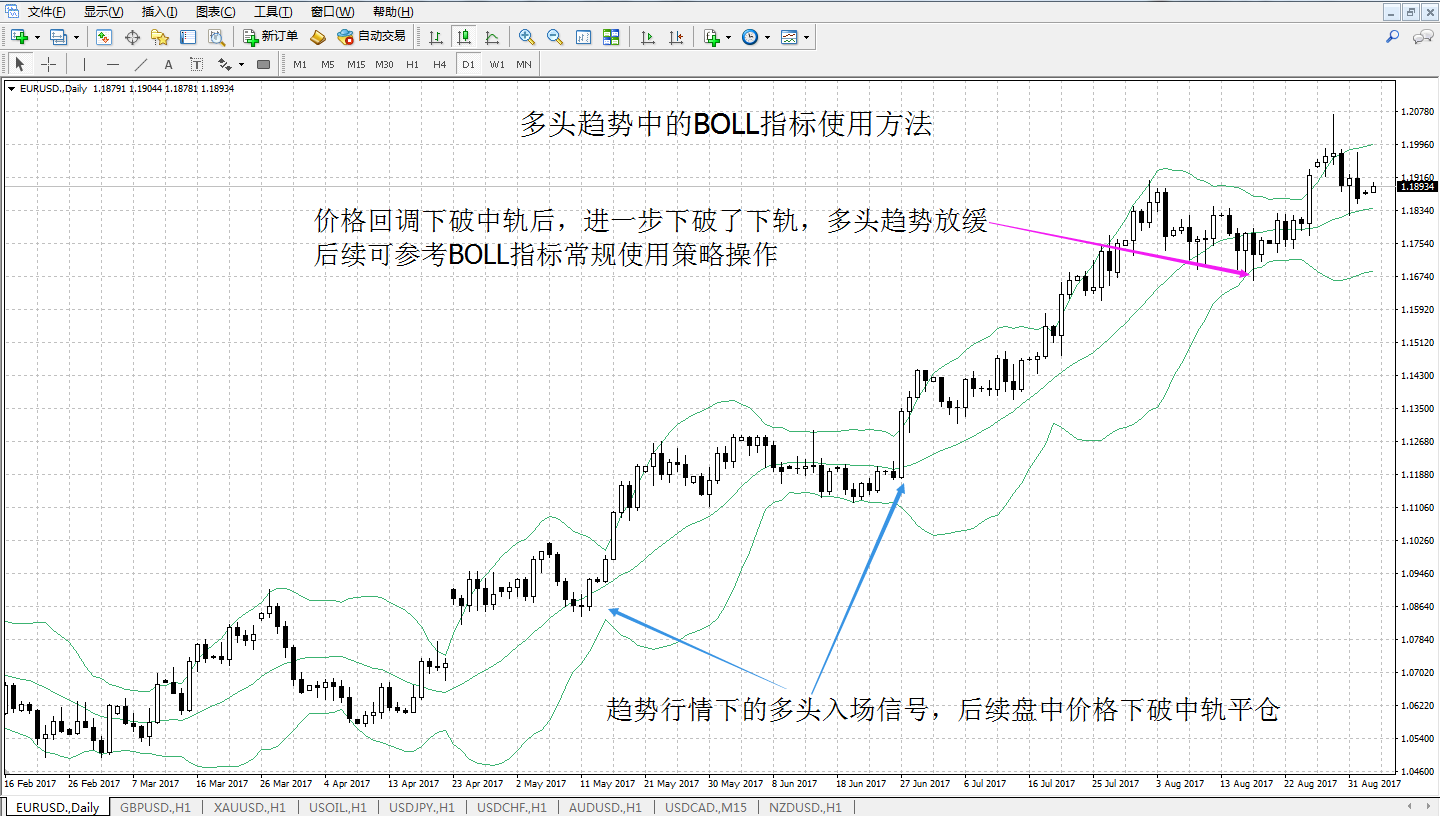This screenshot has height=816, width=1440.
Task: Open the 图表(C) menu
Action: 216,12
